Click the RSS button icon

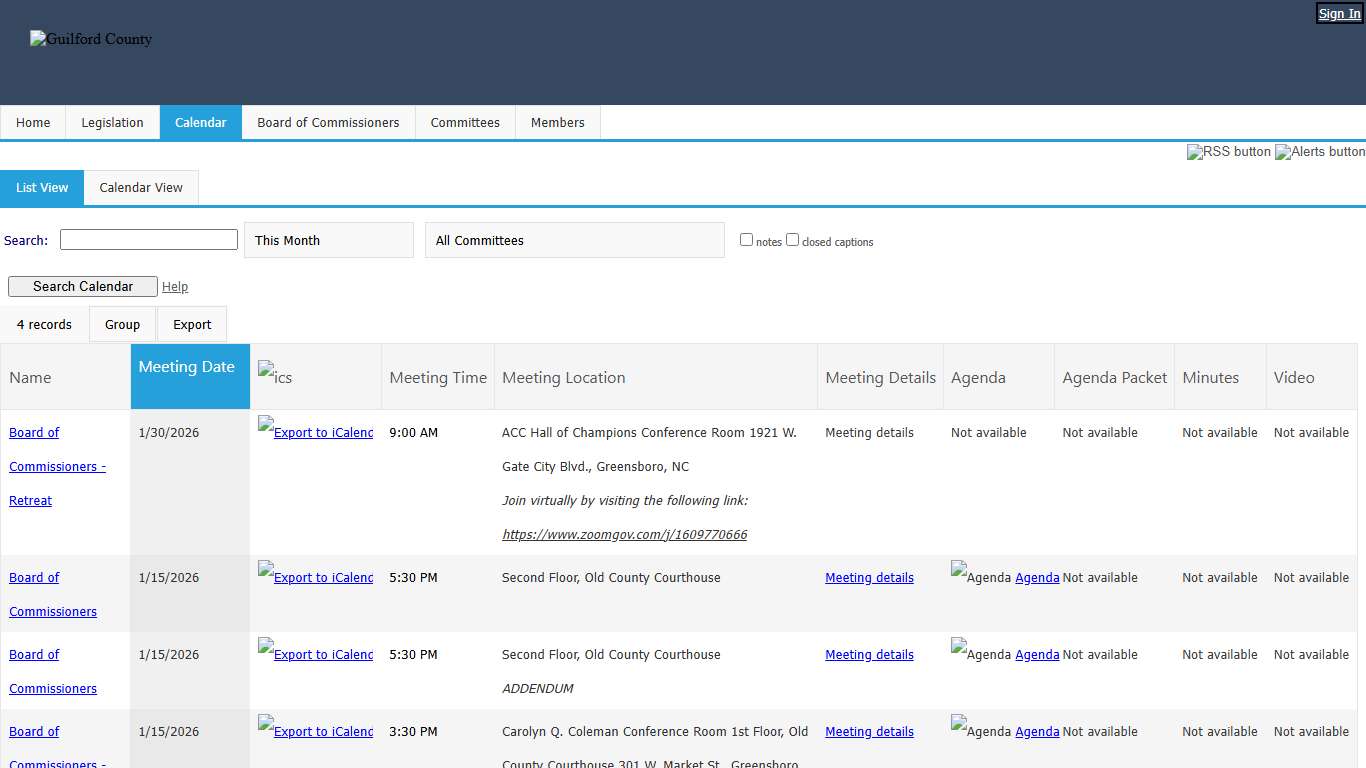pyautogui.click(x=1228, y=152)
